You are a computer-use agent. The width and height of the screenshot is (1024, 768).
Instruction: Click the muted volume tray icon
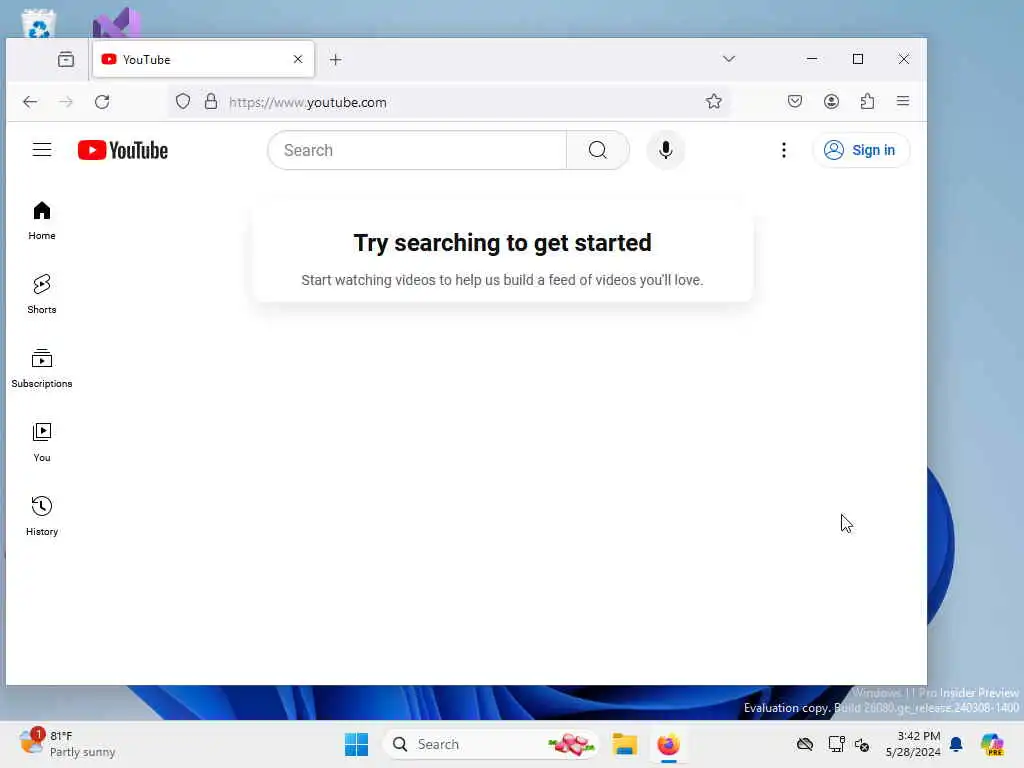coord(862,744)
